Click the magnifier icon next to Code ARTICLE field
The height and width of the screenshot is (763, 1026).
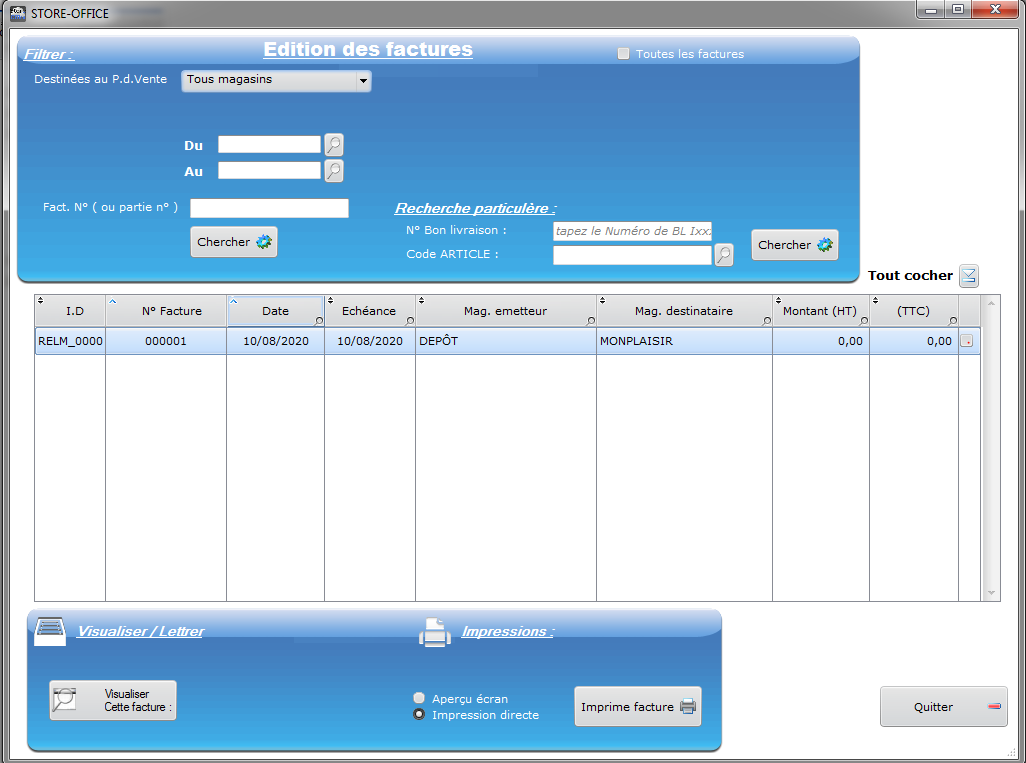[x=723, y=255]
